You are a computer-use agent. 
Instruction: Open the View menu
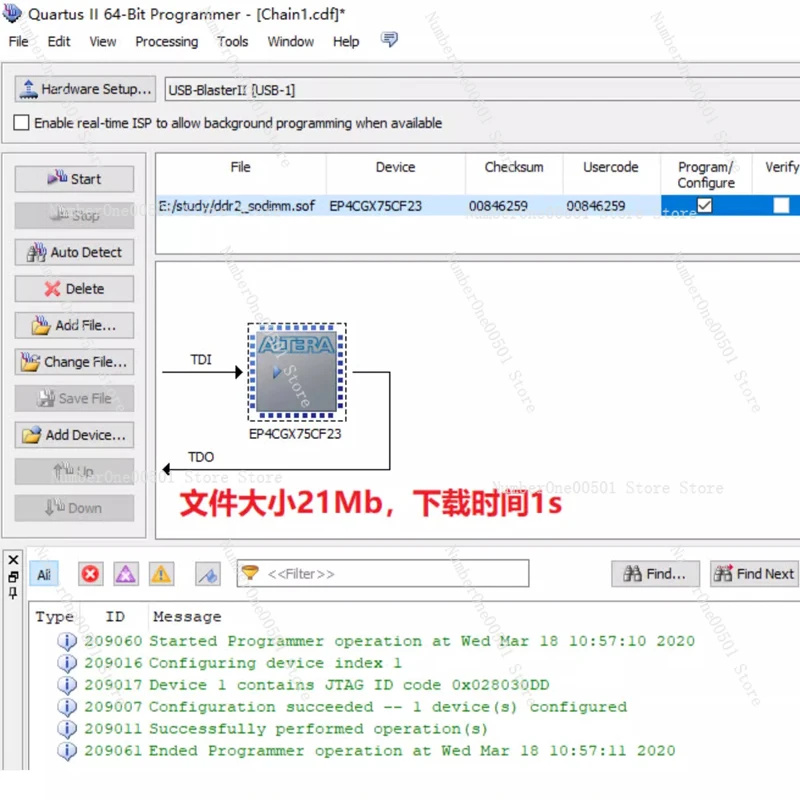[103, 41]
